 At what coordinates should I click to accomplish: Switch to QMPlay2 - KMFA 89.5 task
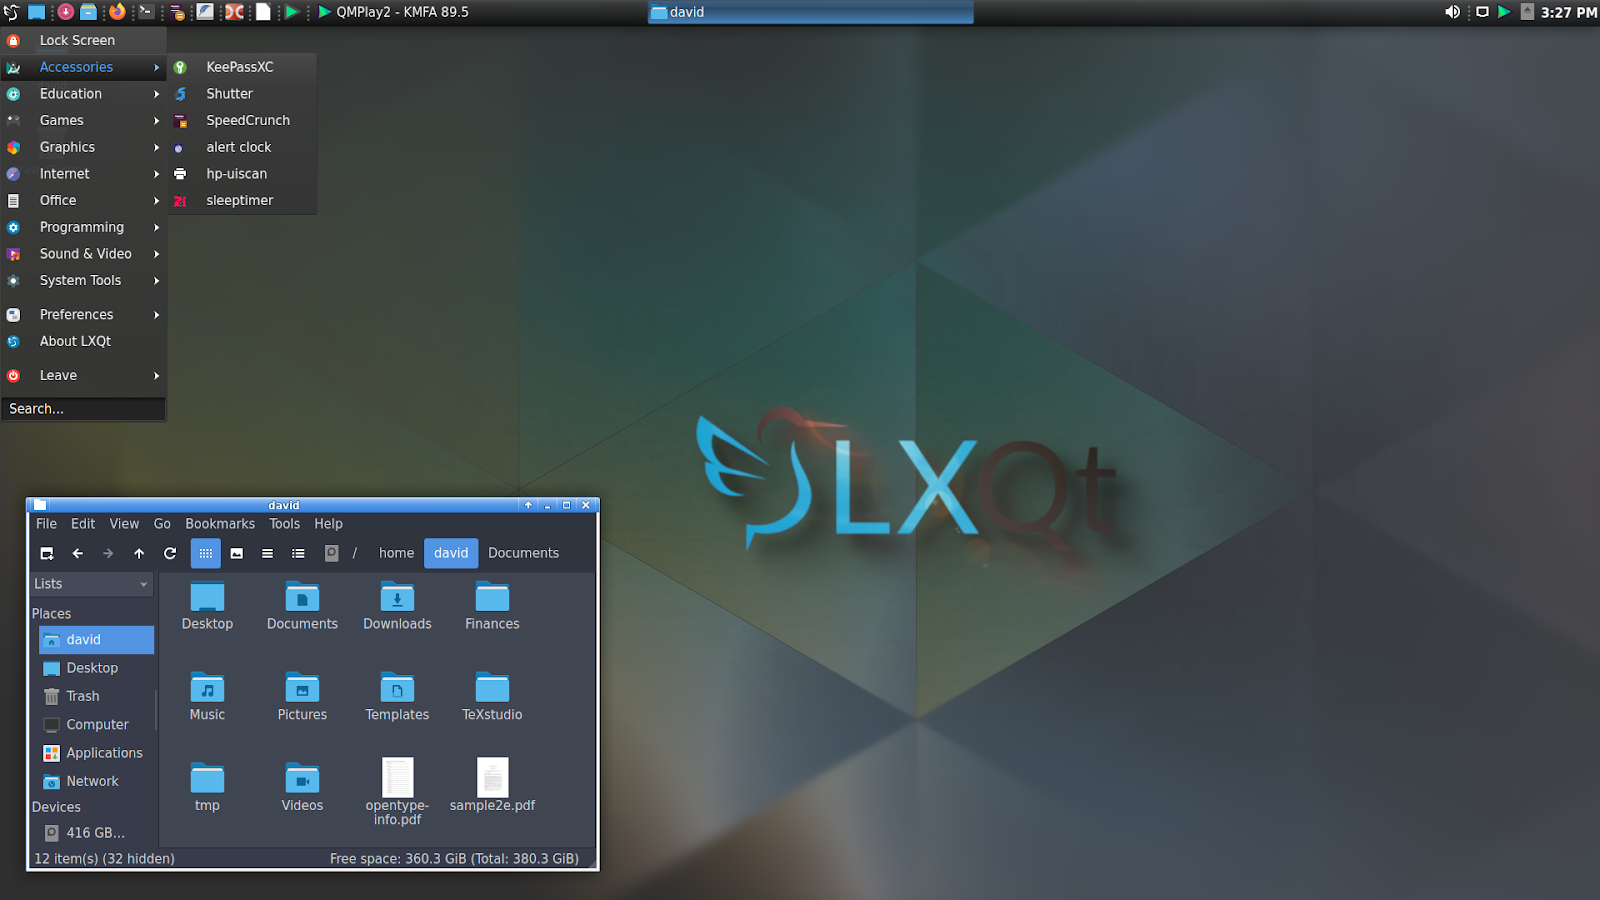393,12
